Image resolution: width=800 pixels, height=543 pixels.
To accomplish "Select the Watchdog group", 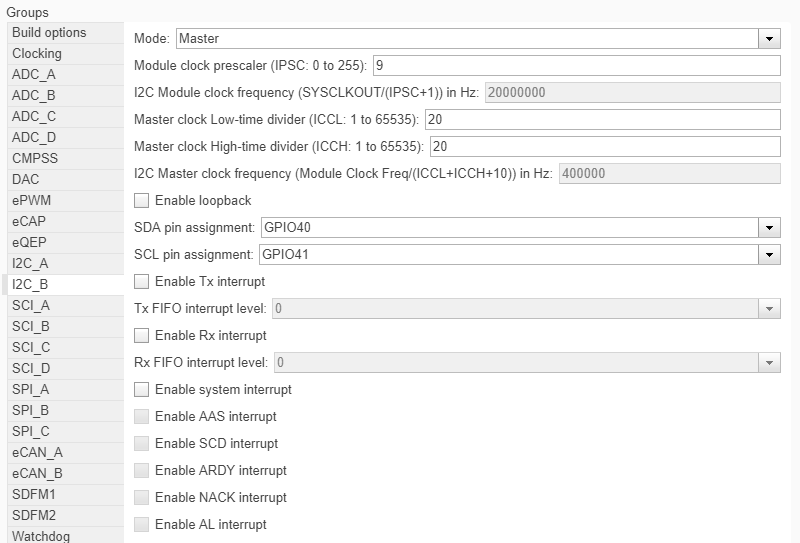I will (x=41, y=536).
